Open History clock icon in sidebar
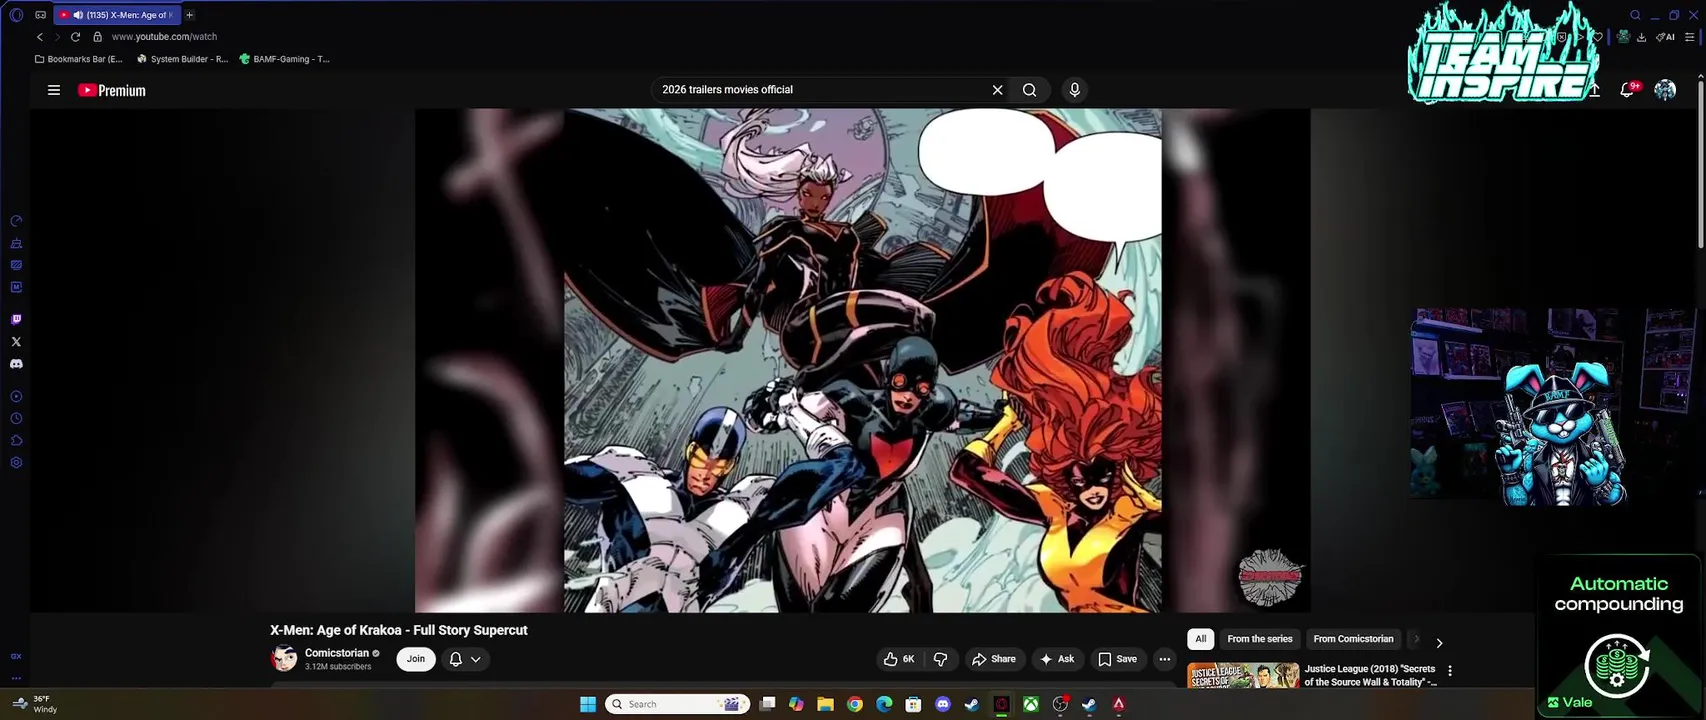This screenshot has width=1706, height=720. pyautogui.click(x=16, y=419)
